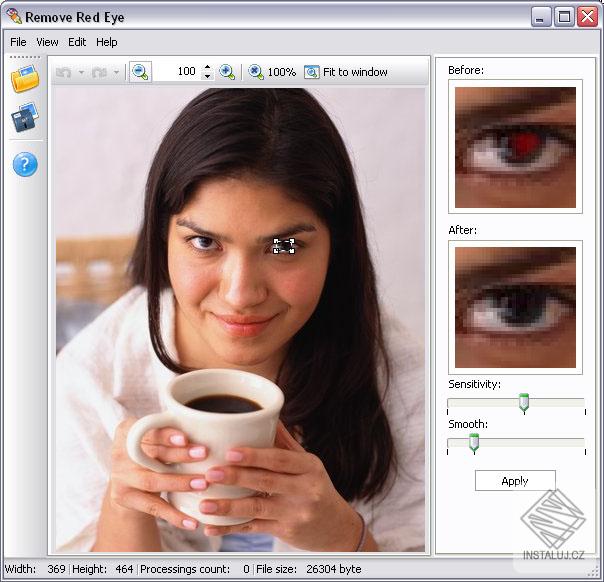The height and width of the screenshot is (582, 604).
Task: Expand the undo history dropdown arrow
Action: (81, 72)
